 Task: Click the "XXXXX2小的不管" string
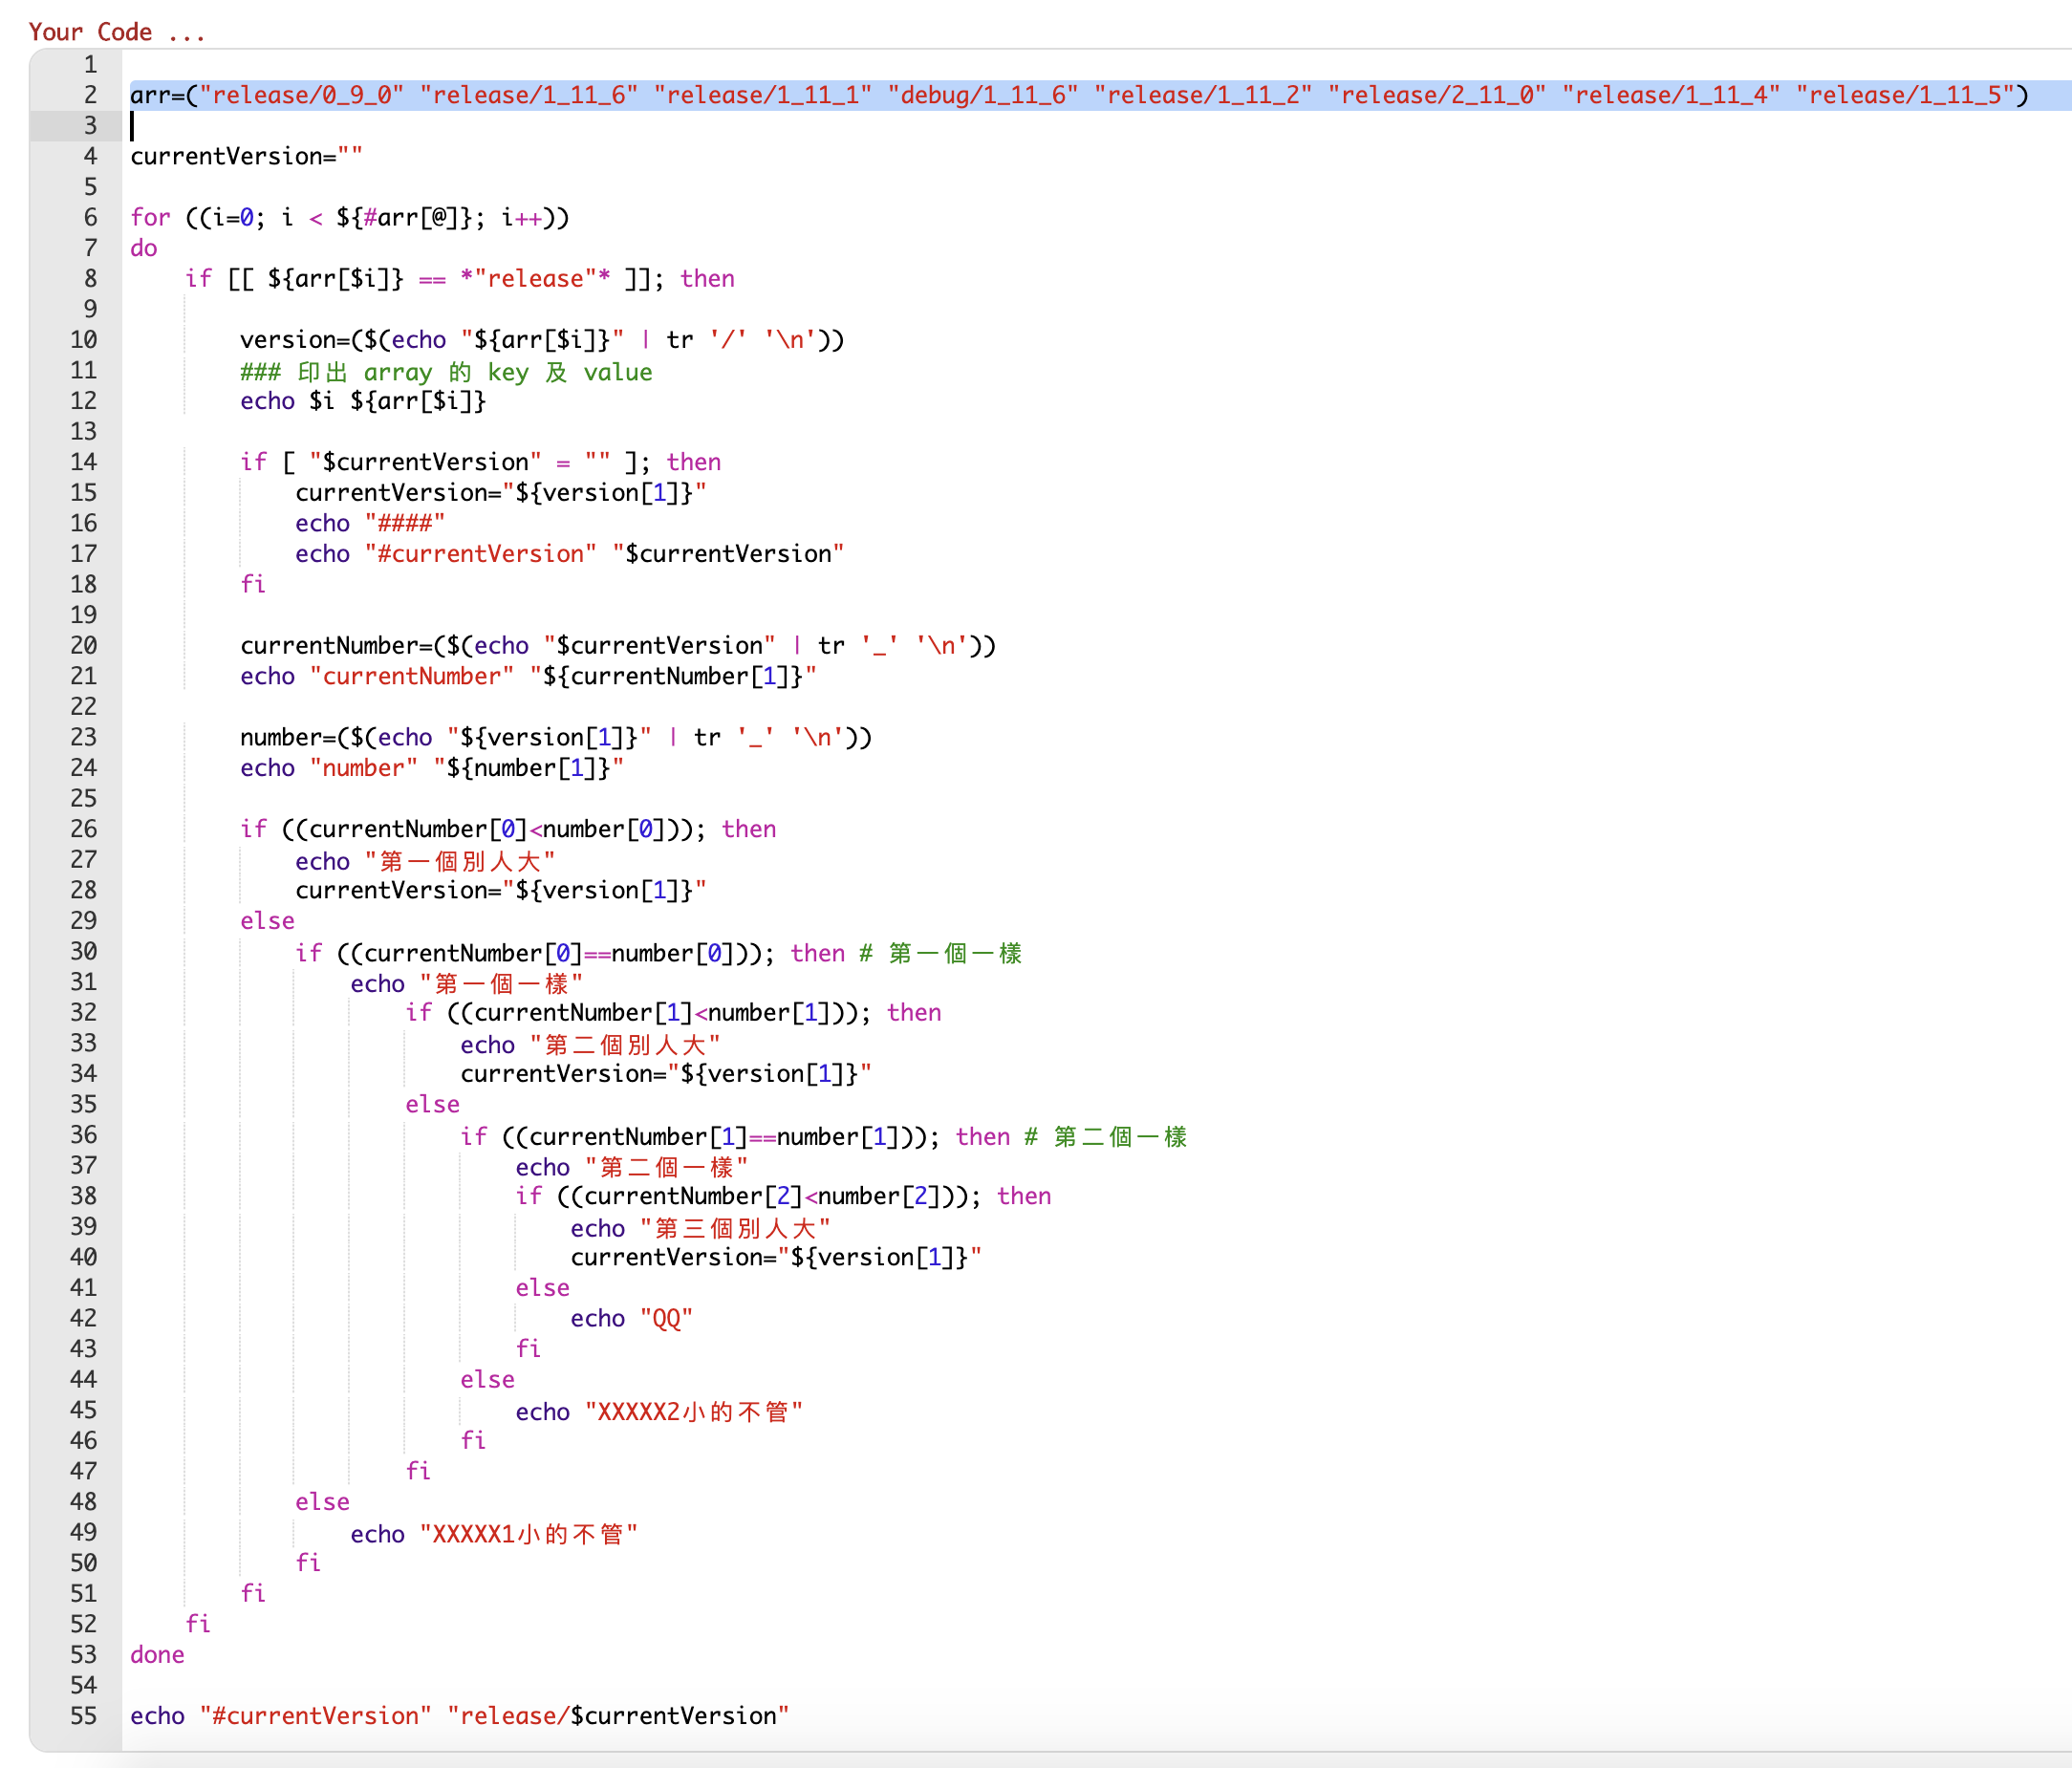tap(694, 1412)
